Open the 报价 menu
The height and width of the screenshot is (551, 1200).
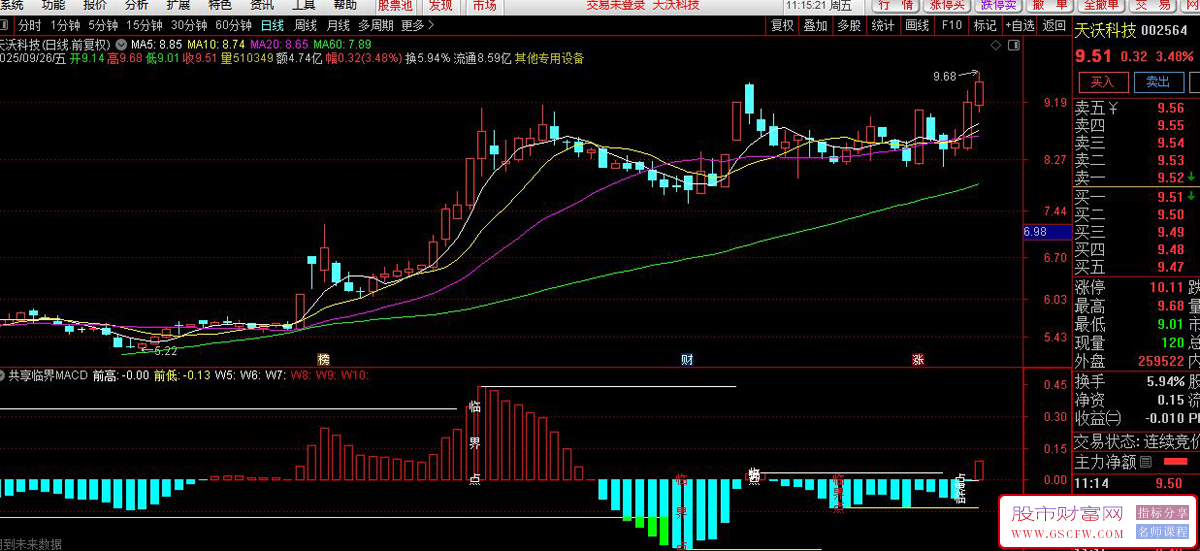(95, 5)
